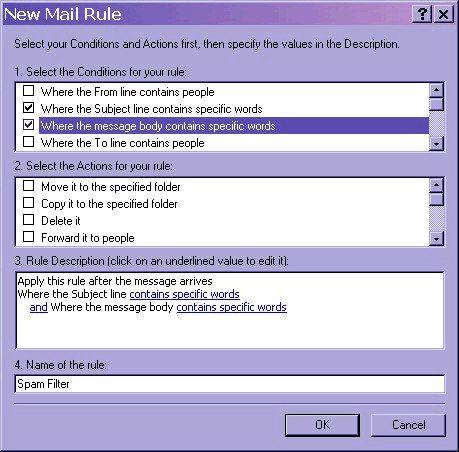Click the Actions list down arrow
The image size is (459, 452).
pyautogui.click(x=436, y=239)
